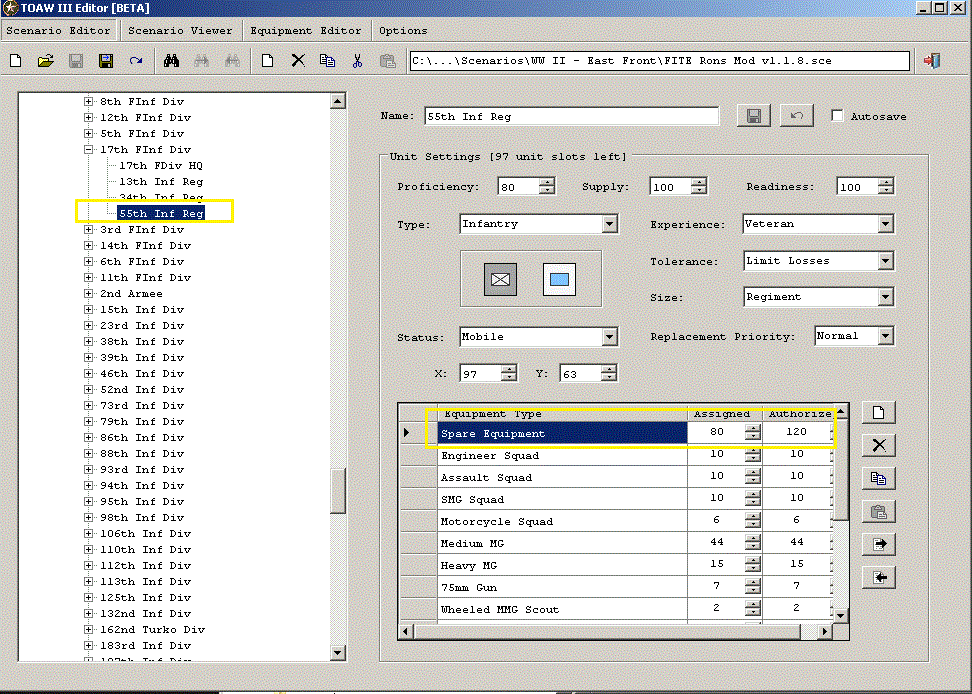Click the import equipment left-arrow button
The image size is (972, 694).
[878, 578]
